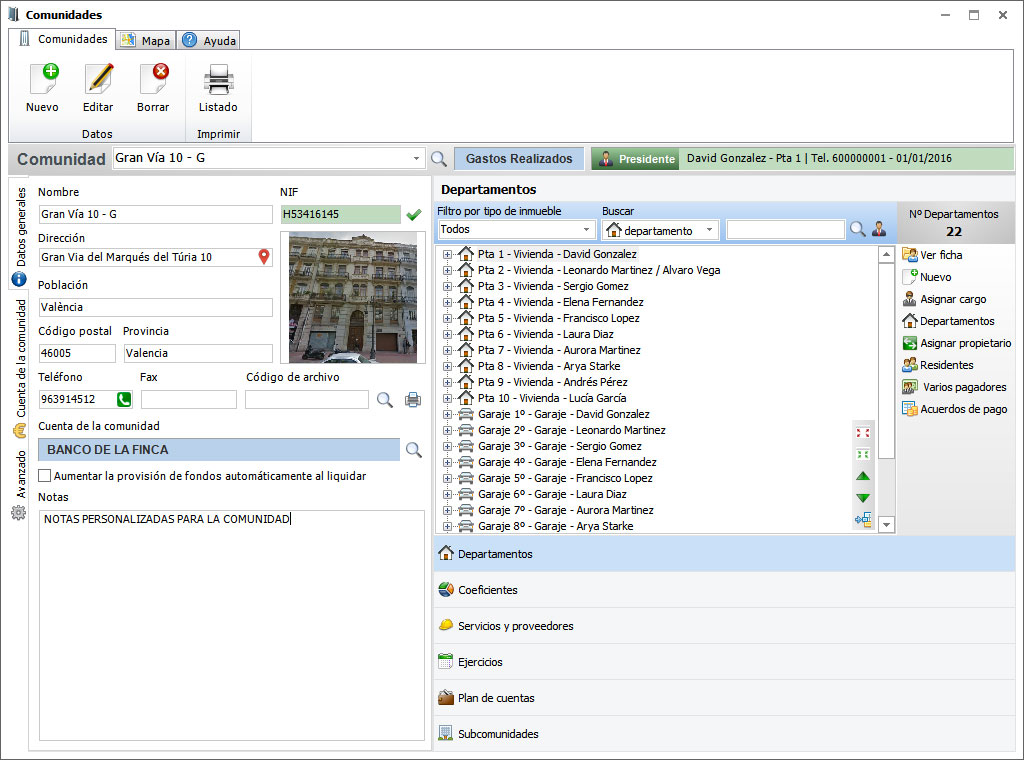Switch to the Comunidades ribbon tab

point(63,39)
